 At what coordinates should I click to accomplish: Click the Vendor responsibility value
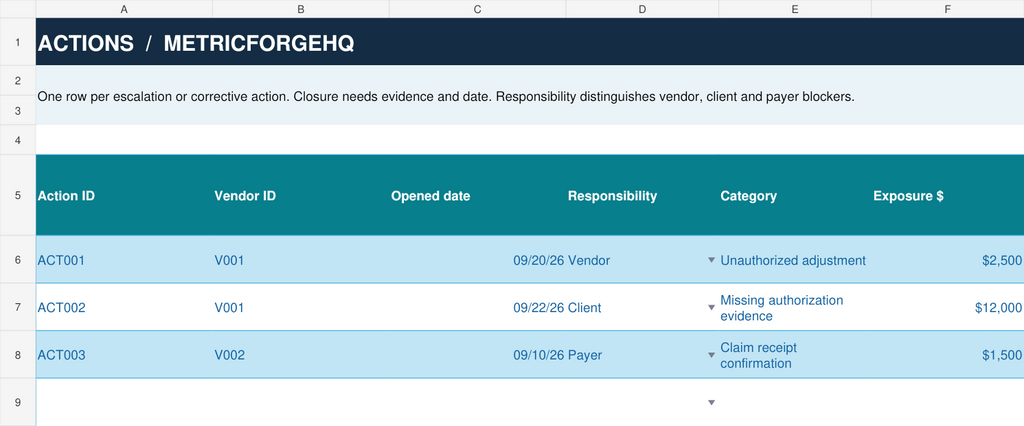click(589, 260)
